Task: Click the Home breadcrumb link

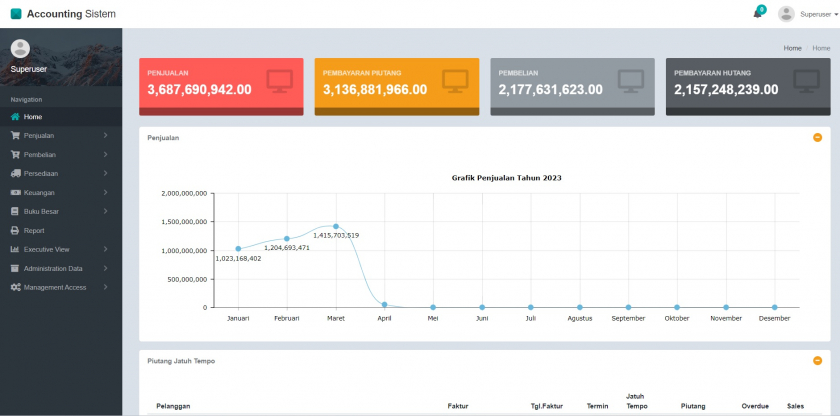Action: pyautogui.click(x=792, y=48)
